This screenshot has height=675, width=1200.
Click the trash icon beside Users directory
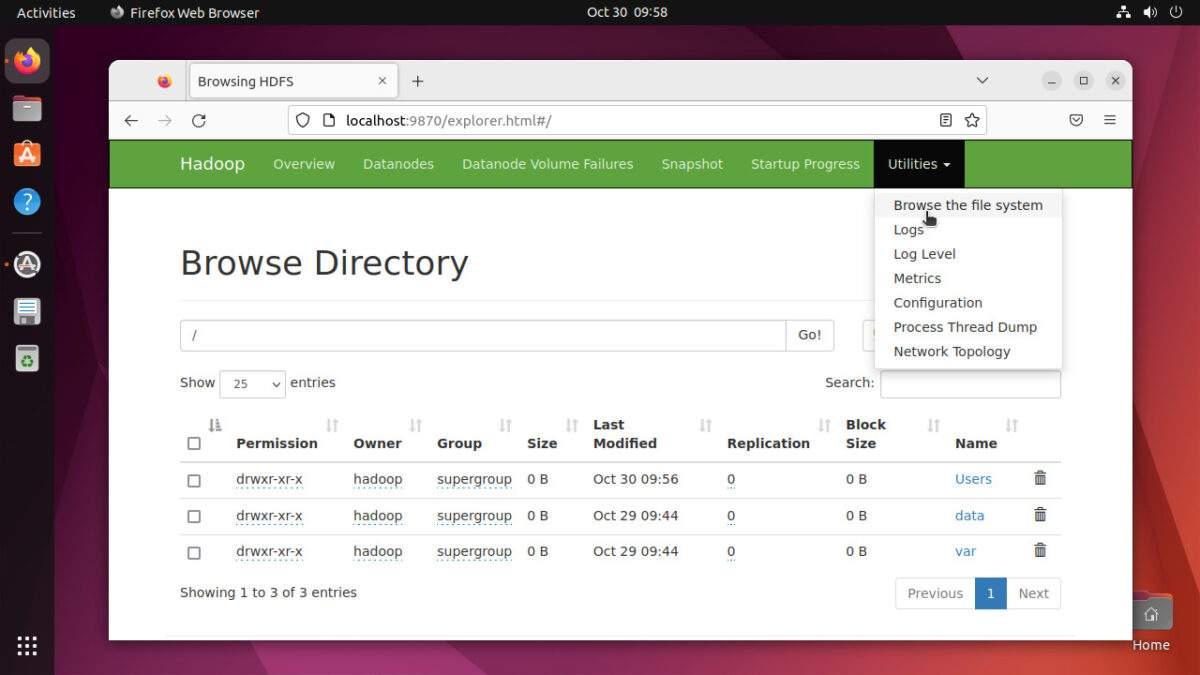coord(1040,479)
